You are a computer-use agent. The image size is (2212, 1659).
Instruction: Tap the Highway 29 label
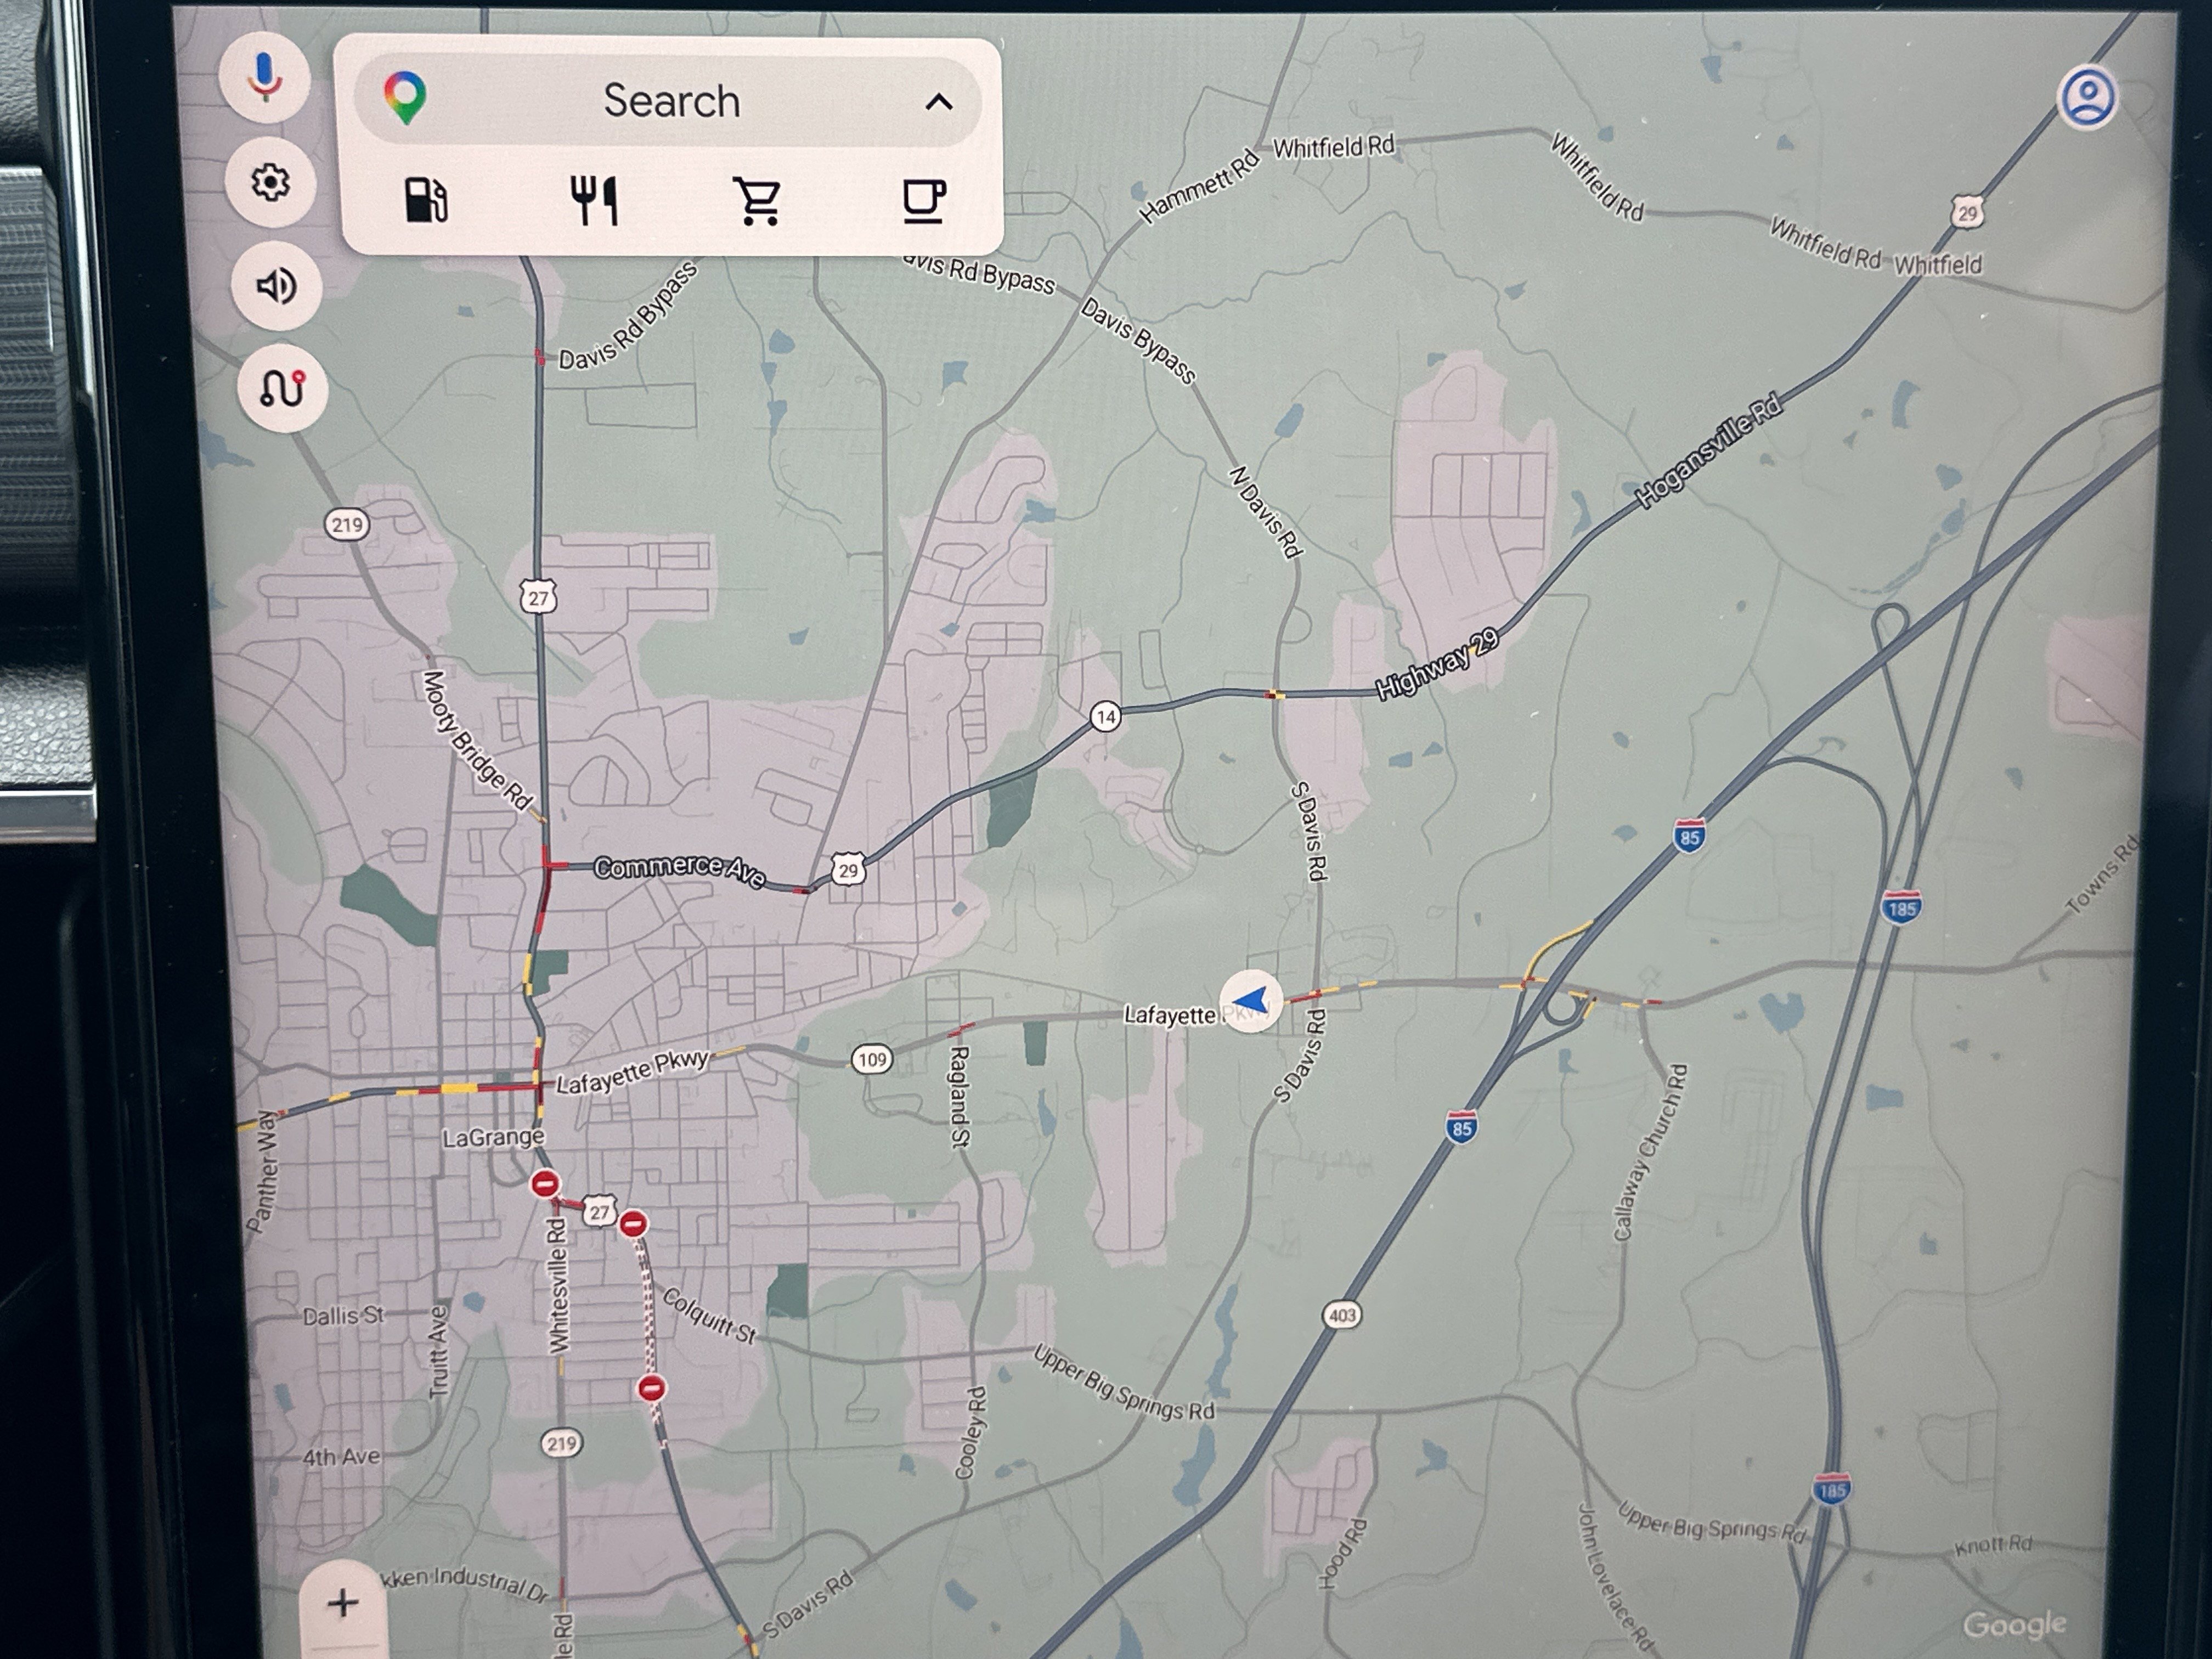(x=1437, y=665)
